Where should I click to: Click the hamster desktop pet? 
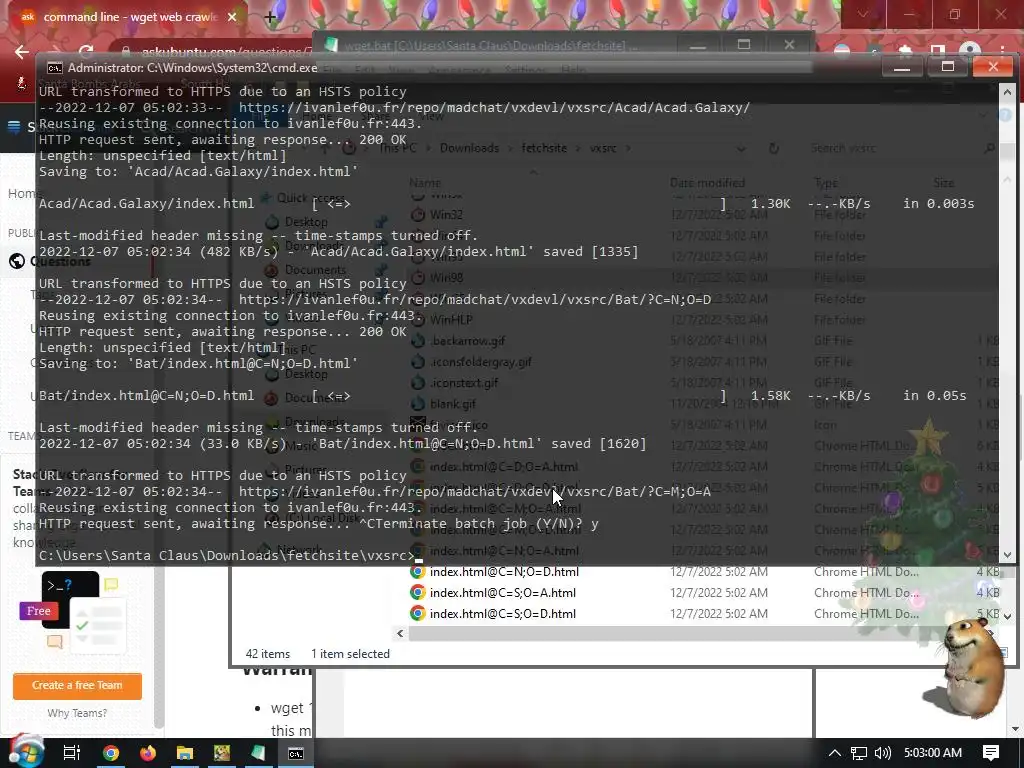(972, 667)
